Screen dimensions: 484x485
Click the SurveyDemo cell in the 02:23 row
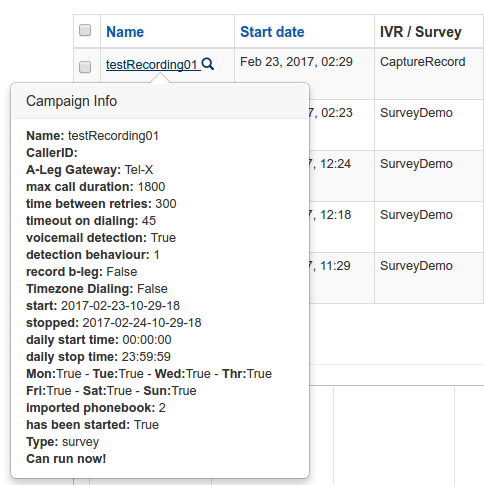pyautogui.click(x=416, y=113)
